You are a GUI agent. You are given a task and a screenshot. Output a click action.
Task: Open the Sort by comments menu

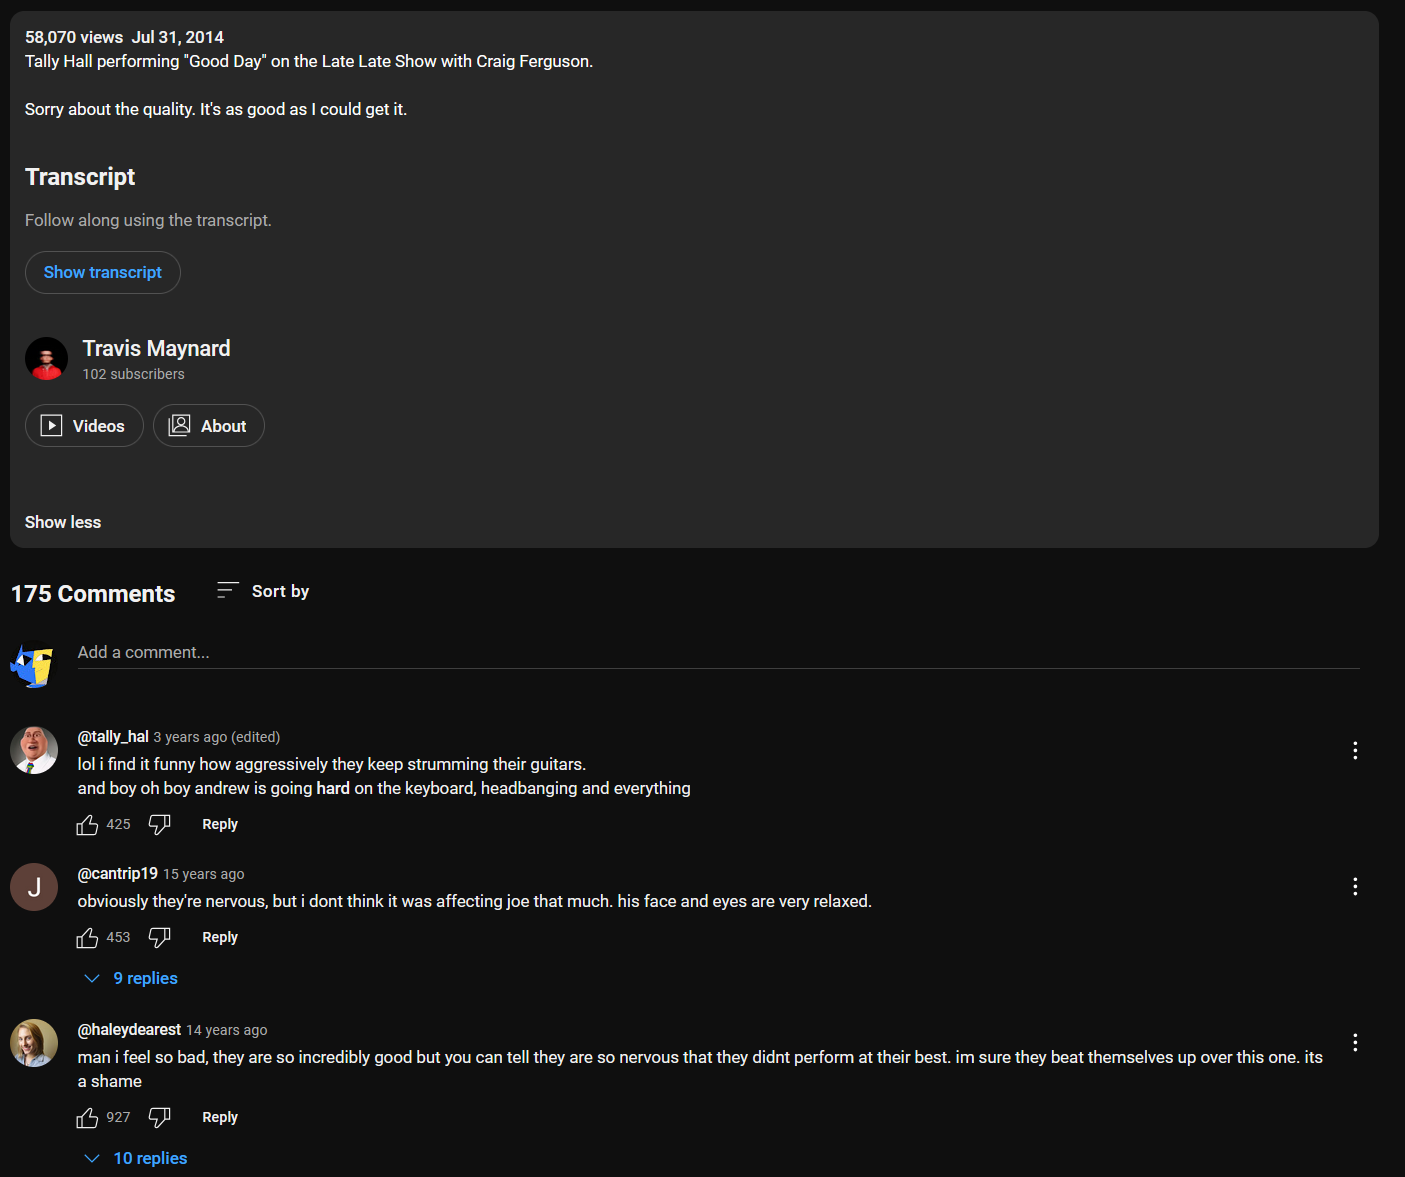pos(263,591)
